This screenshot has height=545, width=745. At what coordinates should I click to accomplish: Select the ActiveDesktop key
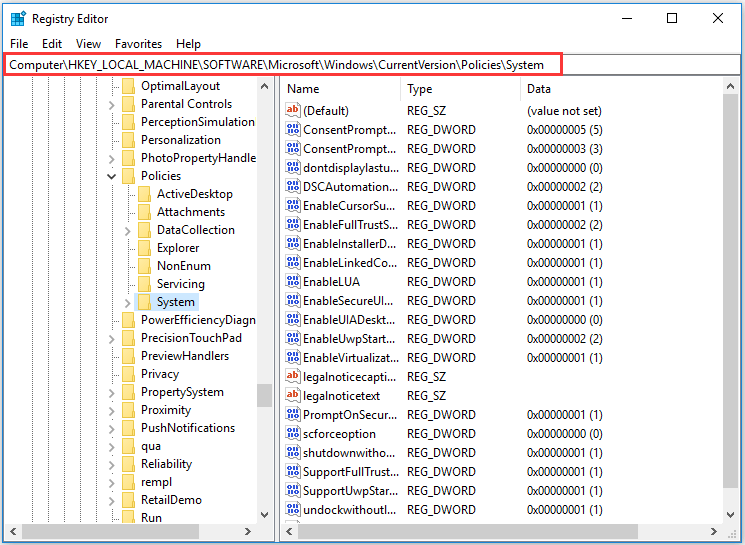[x=194, y=194]
